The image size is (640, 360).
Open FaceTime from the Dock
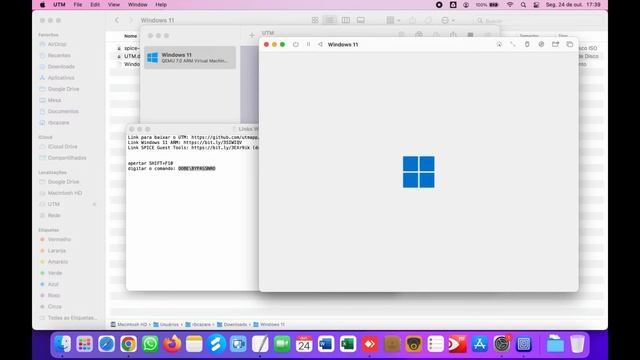click(282, 344)
